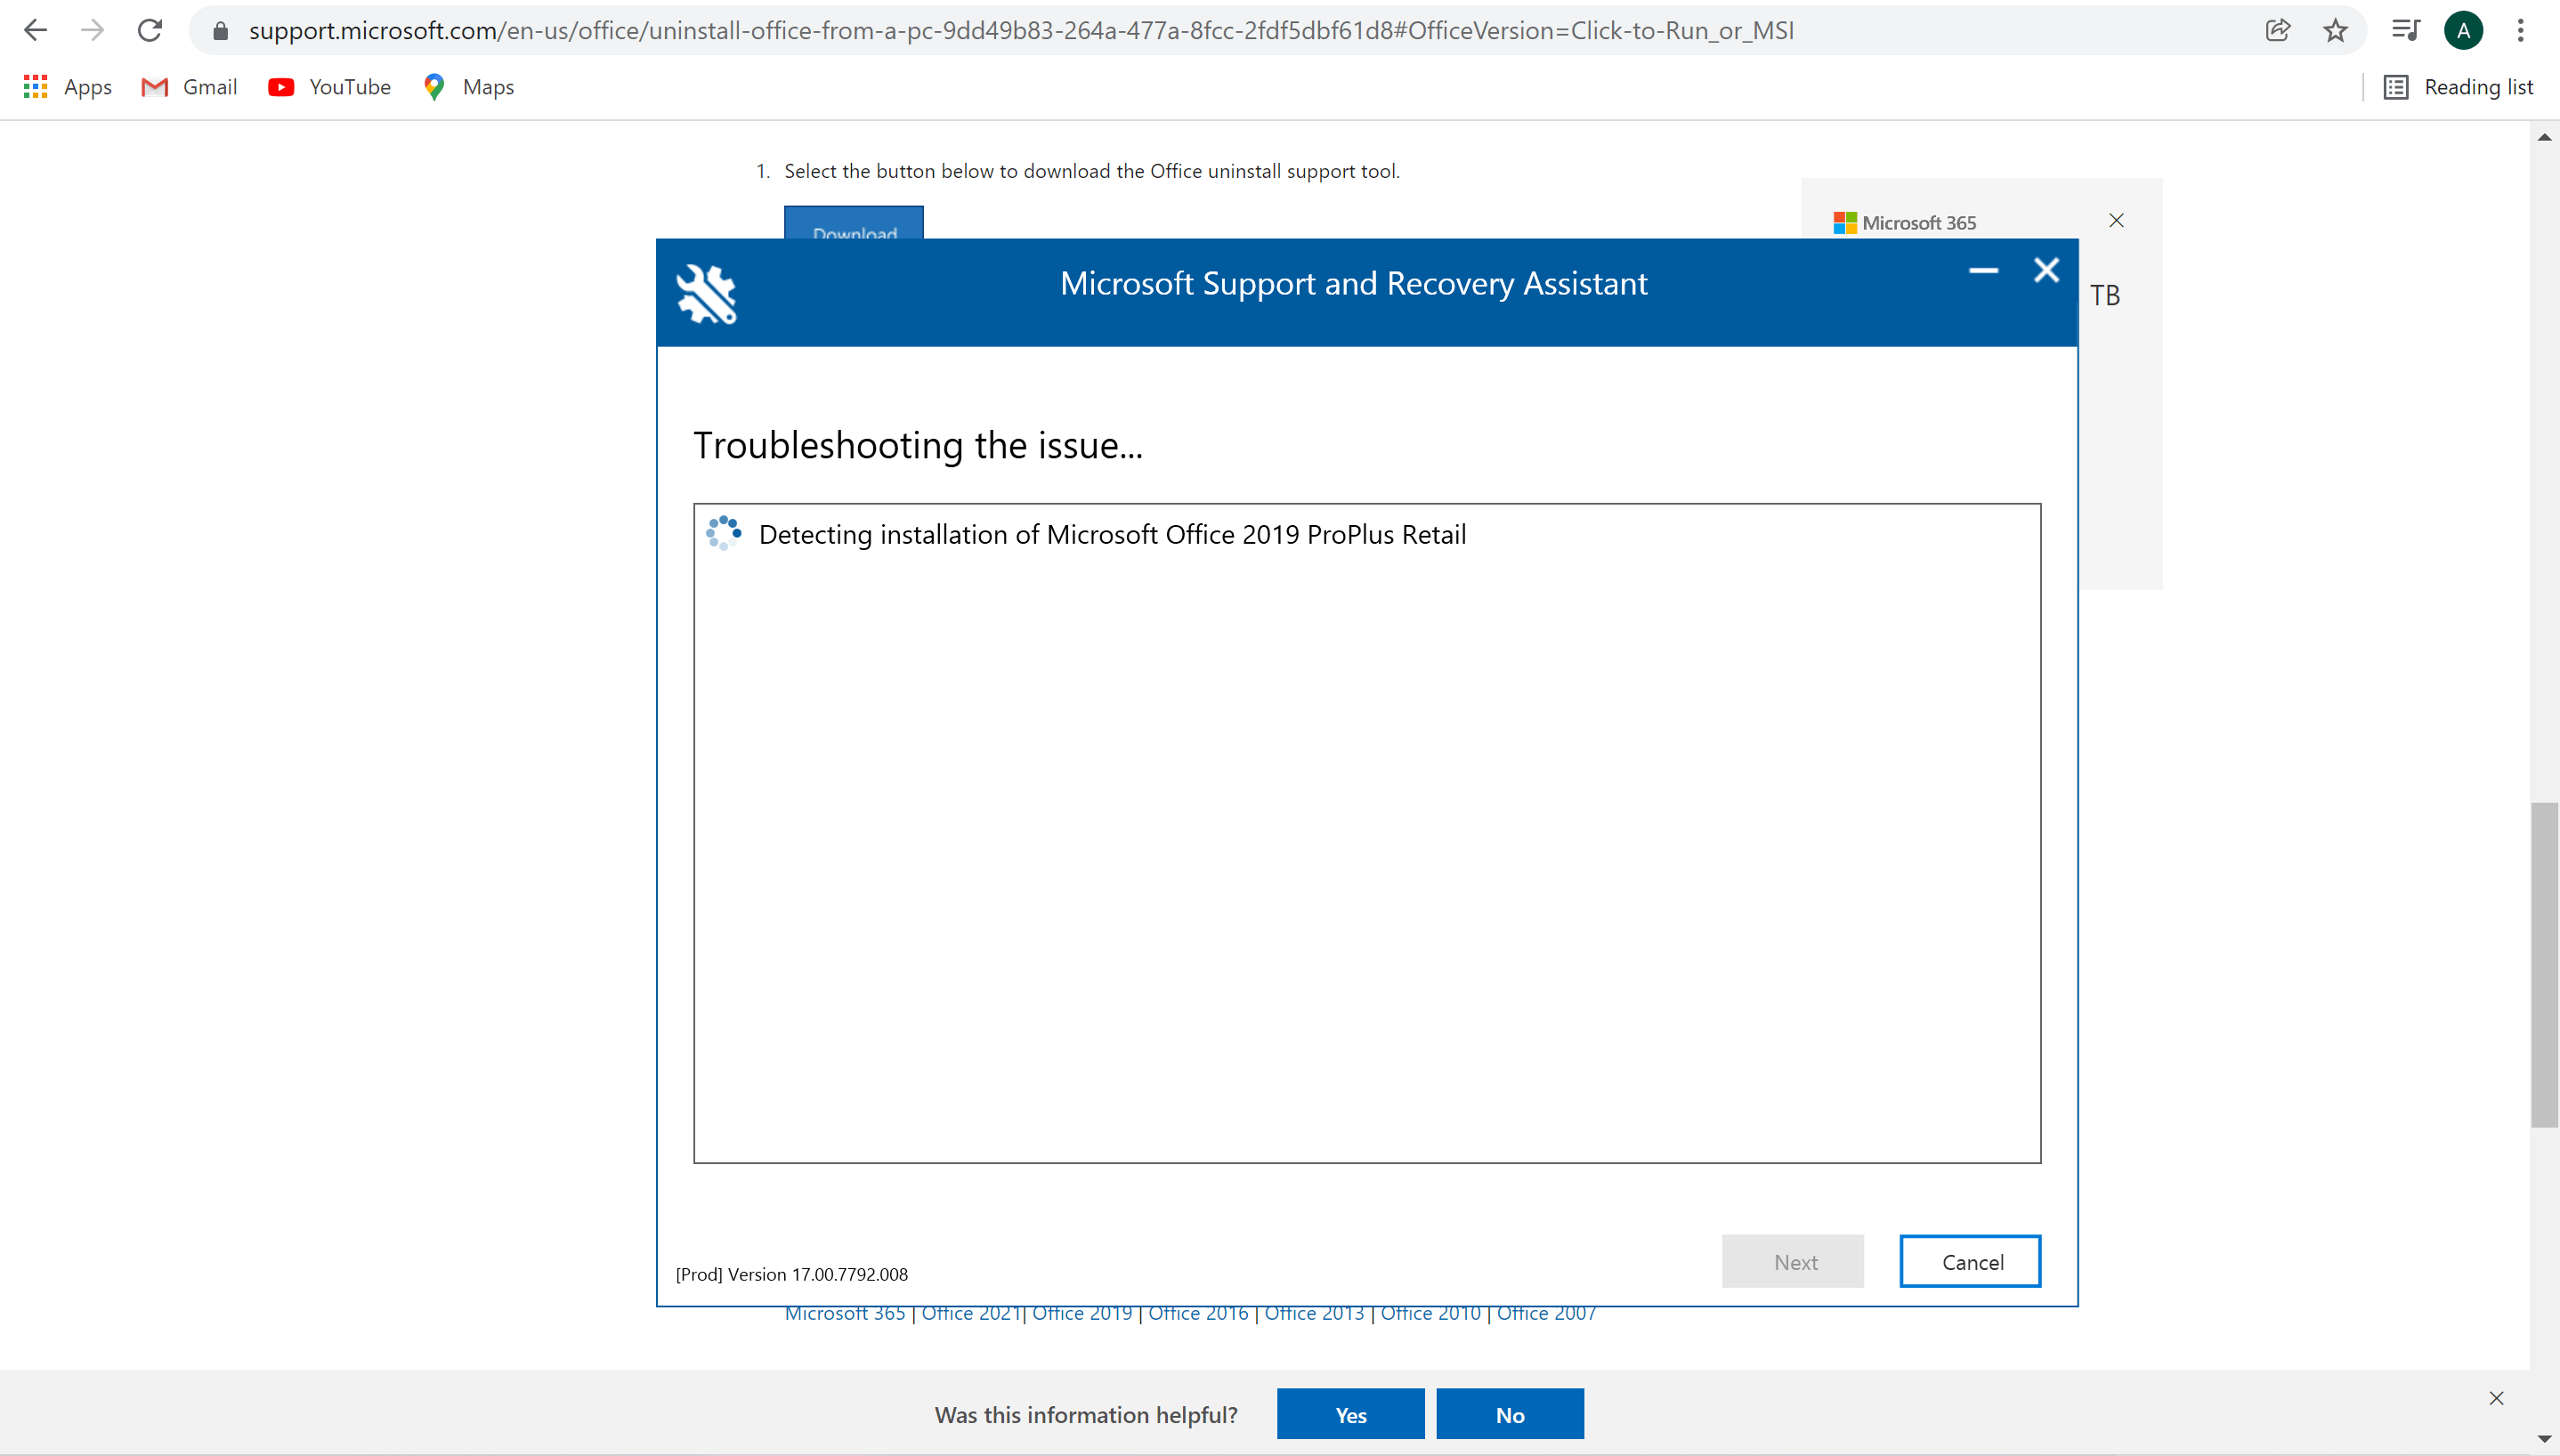This screenshot has height=1456, width=2560.
Task: Click the Download button on the web page
Action: coord(853,223)
